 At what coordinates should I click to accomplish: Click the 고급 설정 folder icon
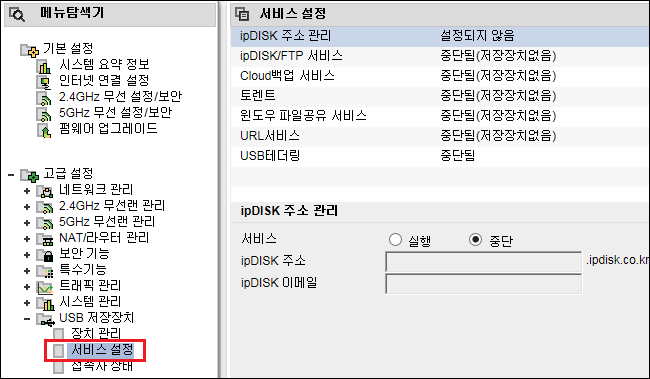tap(29, 175)
